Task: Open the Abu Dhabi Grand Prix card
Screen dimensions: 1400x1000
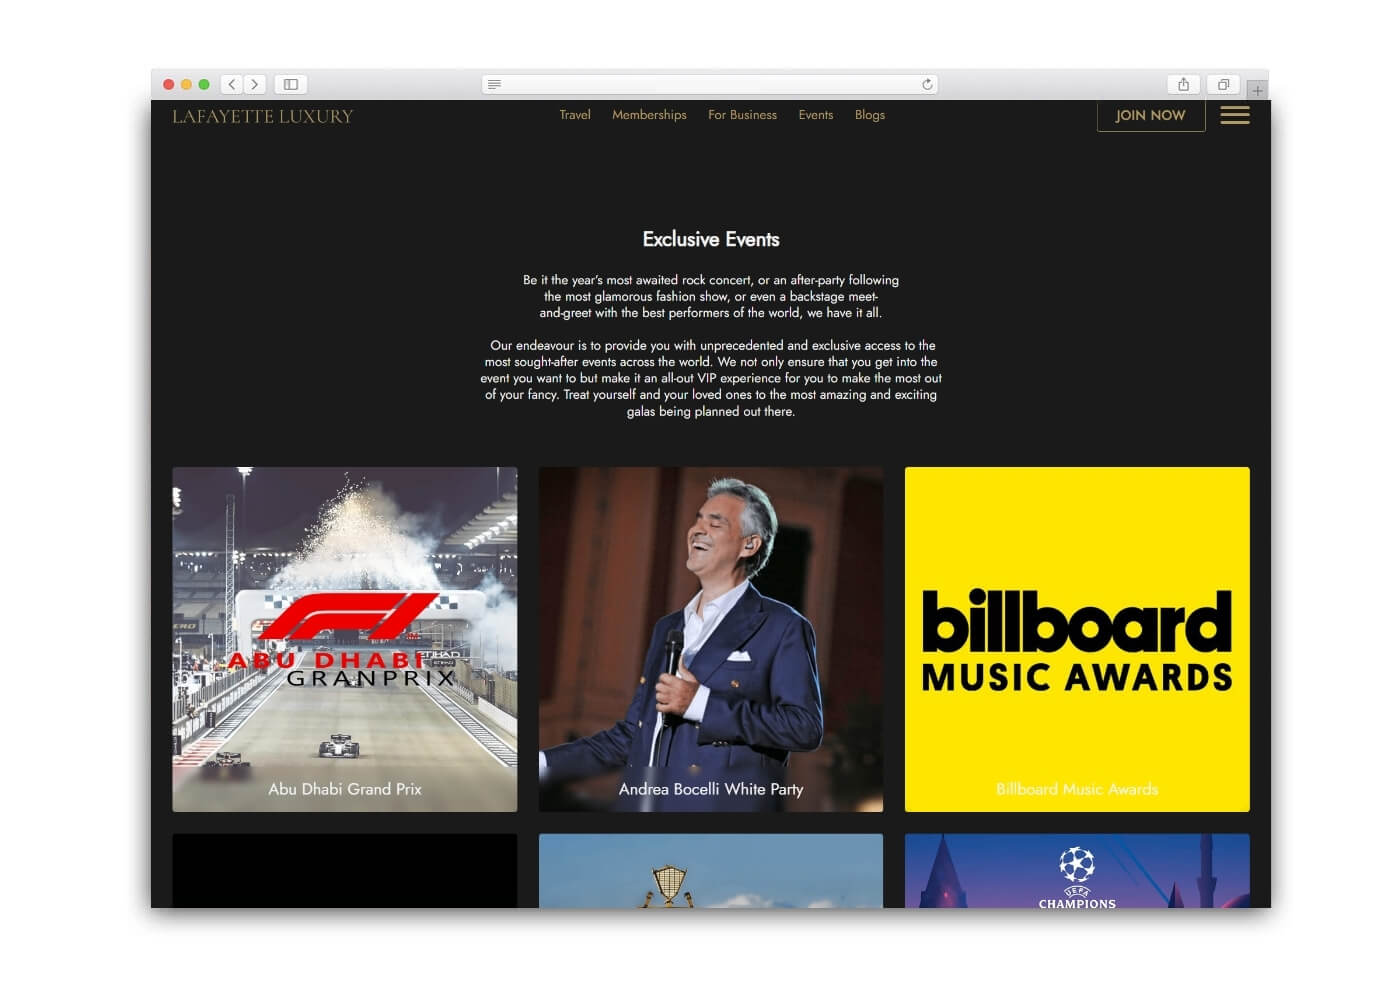Action: (345, 639)
